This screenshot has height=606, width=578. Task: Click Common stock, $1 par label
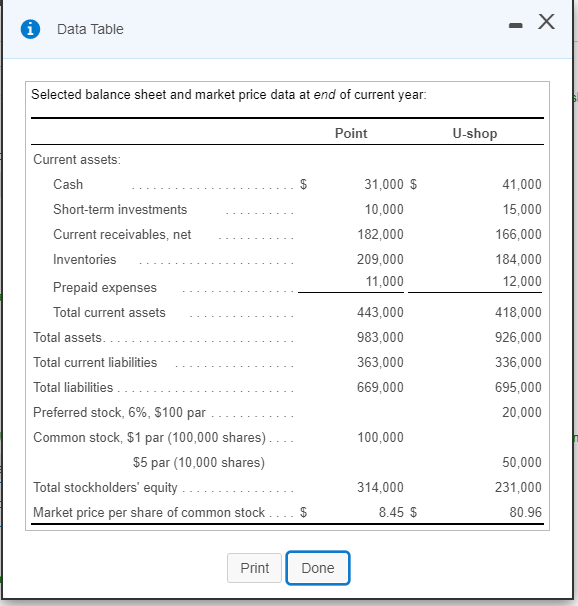(150, 437)
